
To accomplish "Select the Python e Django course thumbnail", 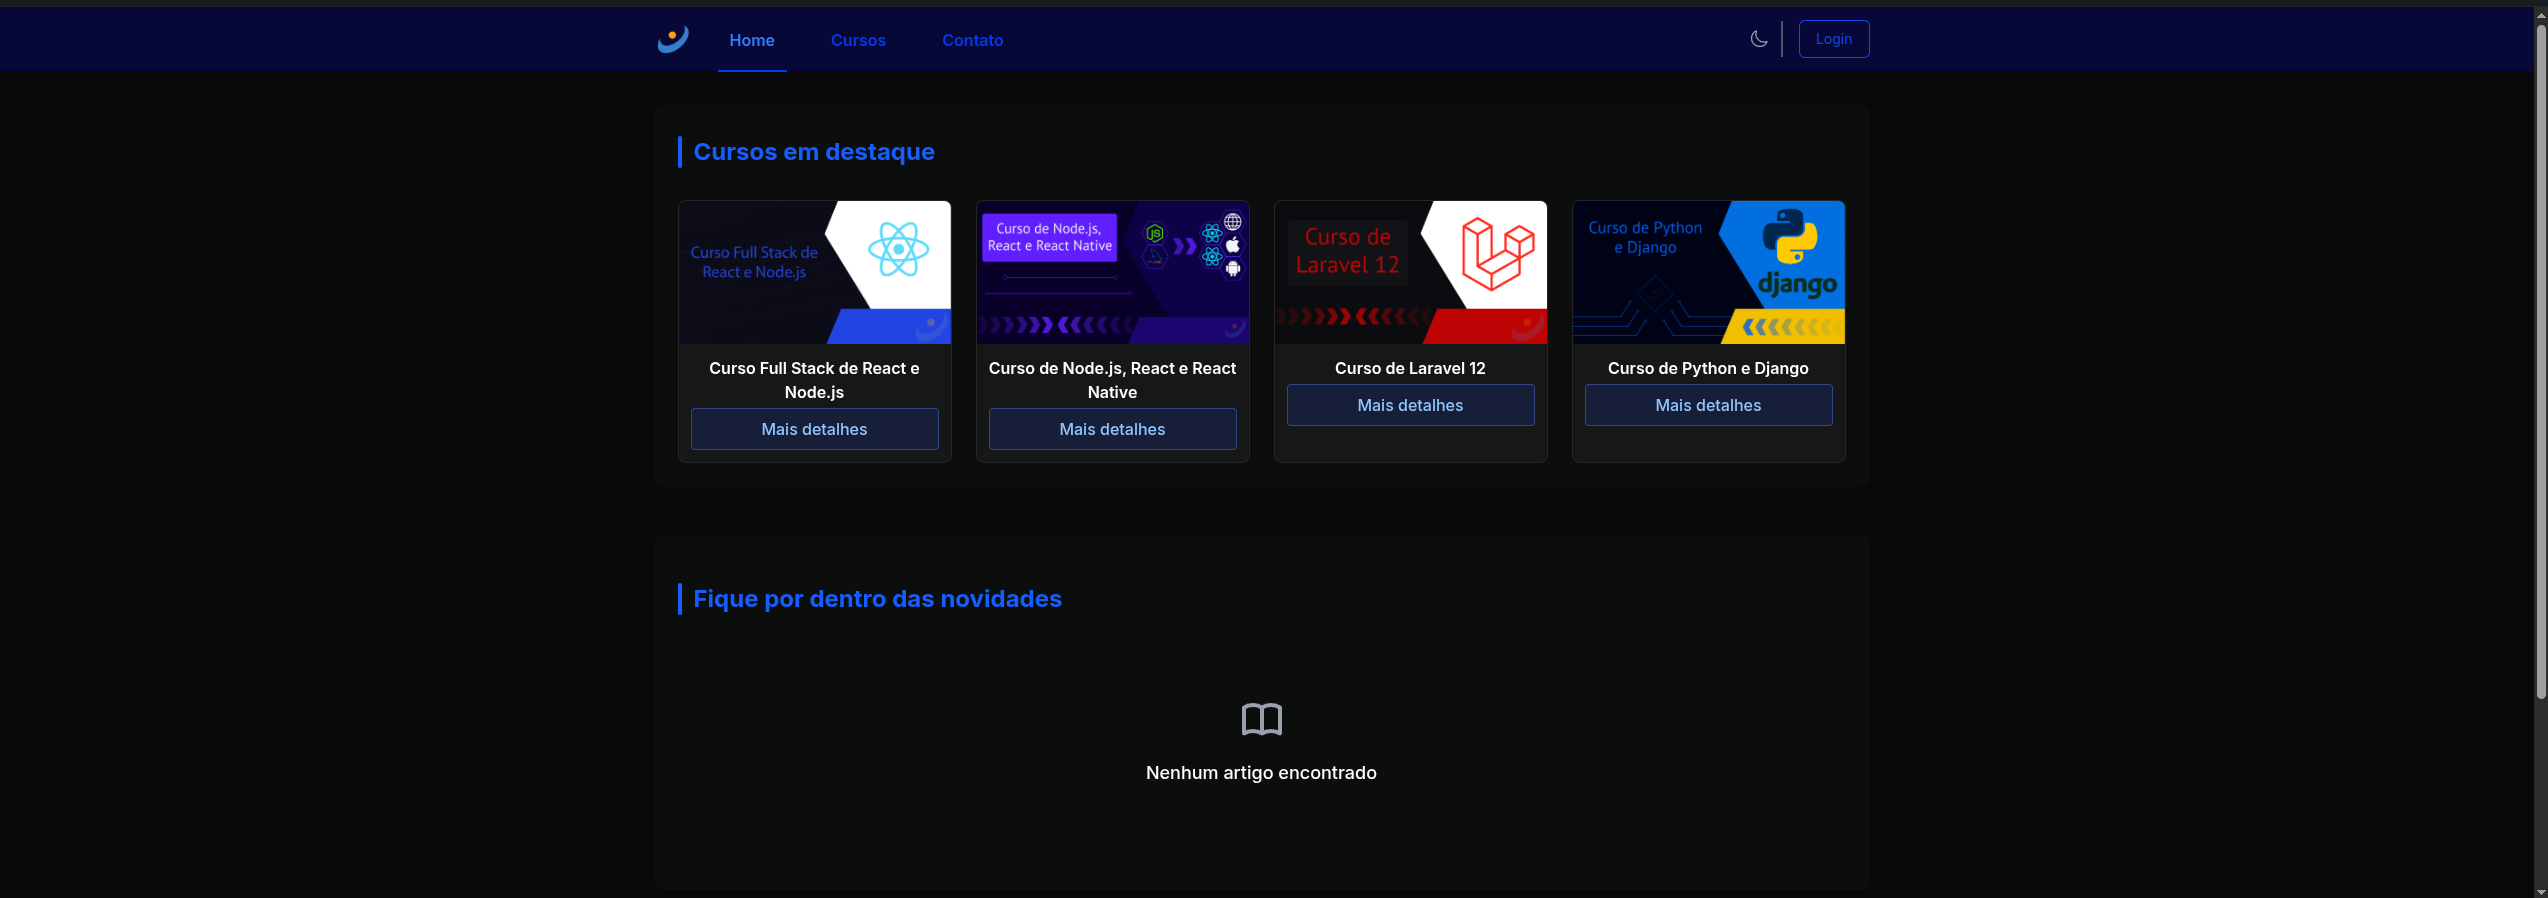I will [x=1708, y=272].
